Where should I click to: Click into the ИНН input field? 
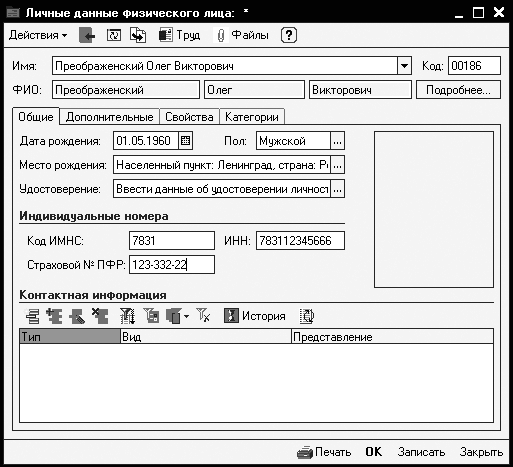pyautogui.click(x=300, y=241)
